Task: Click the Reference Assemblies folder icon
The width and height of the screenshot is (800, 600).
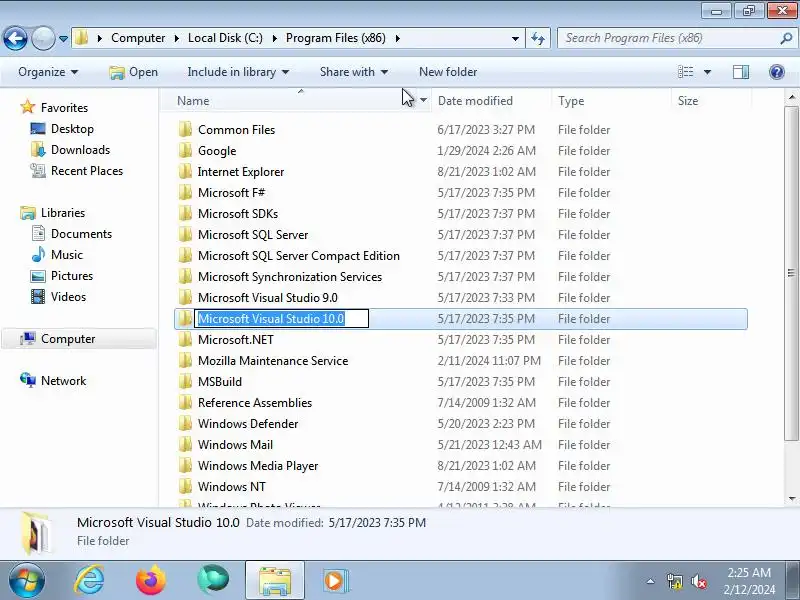Action: click(185, 403)
